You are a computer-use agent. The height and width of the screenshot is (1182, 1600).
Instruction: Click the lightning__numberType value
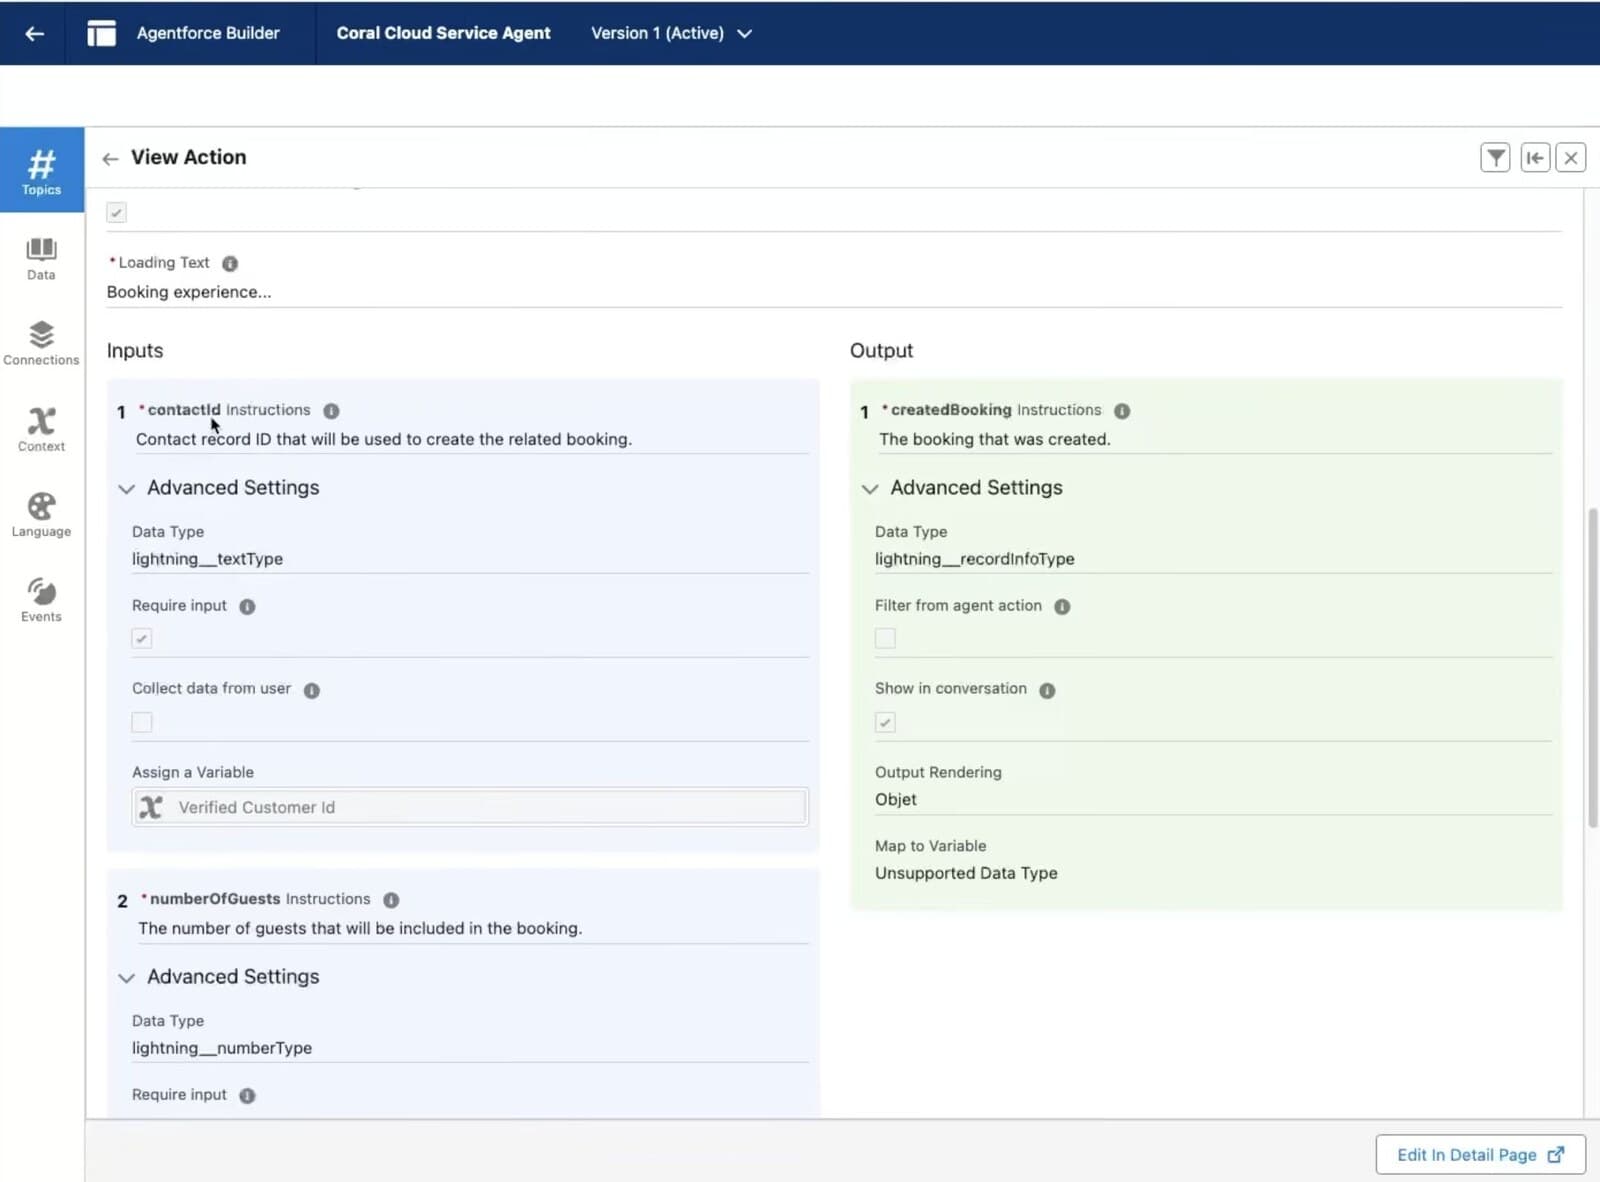[222, 1048]
